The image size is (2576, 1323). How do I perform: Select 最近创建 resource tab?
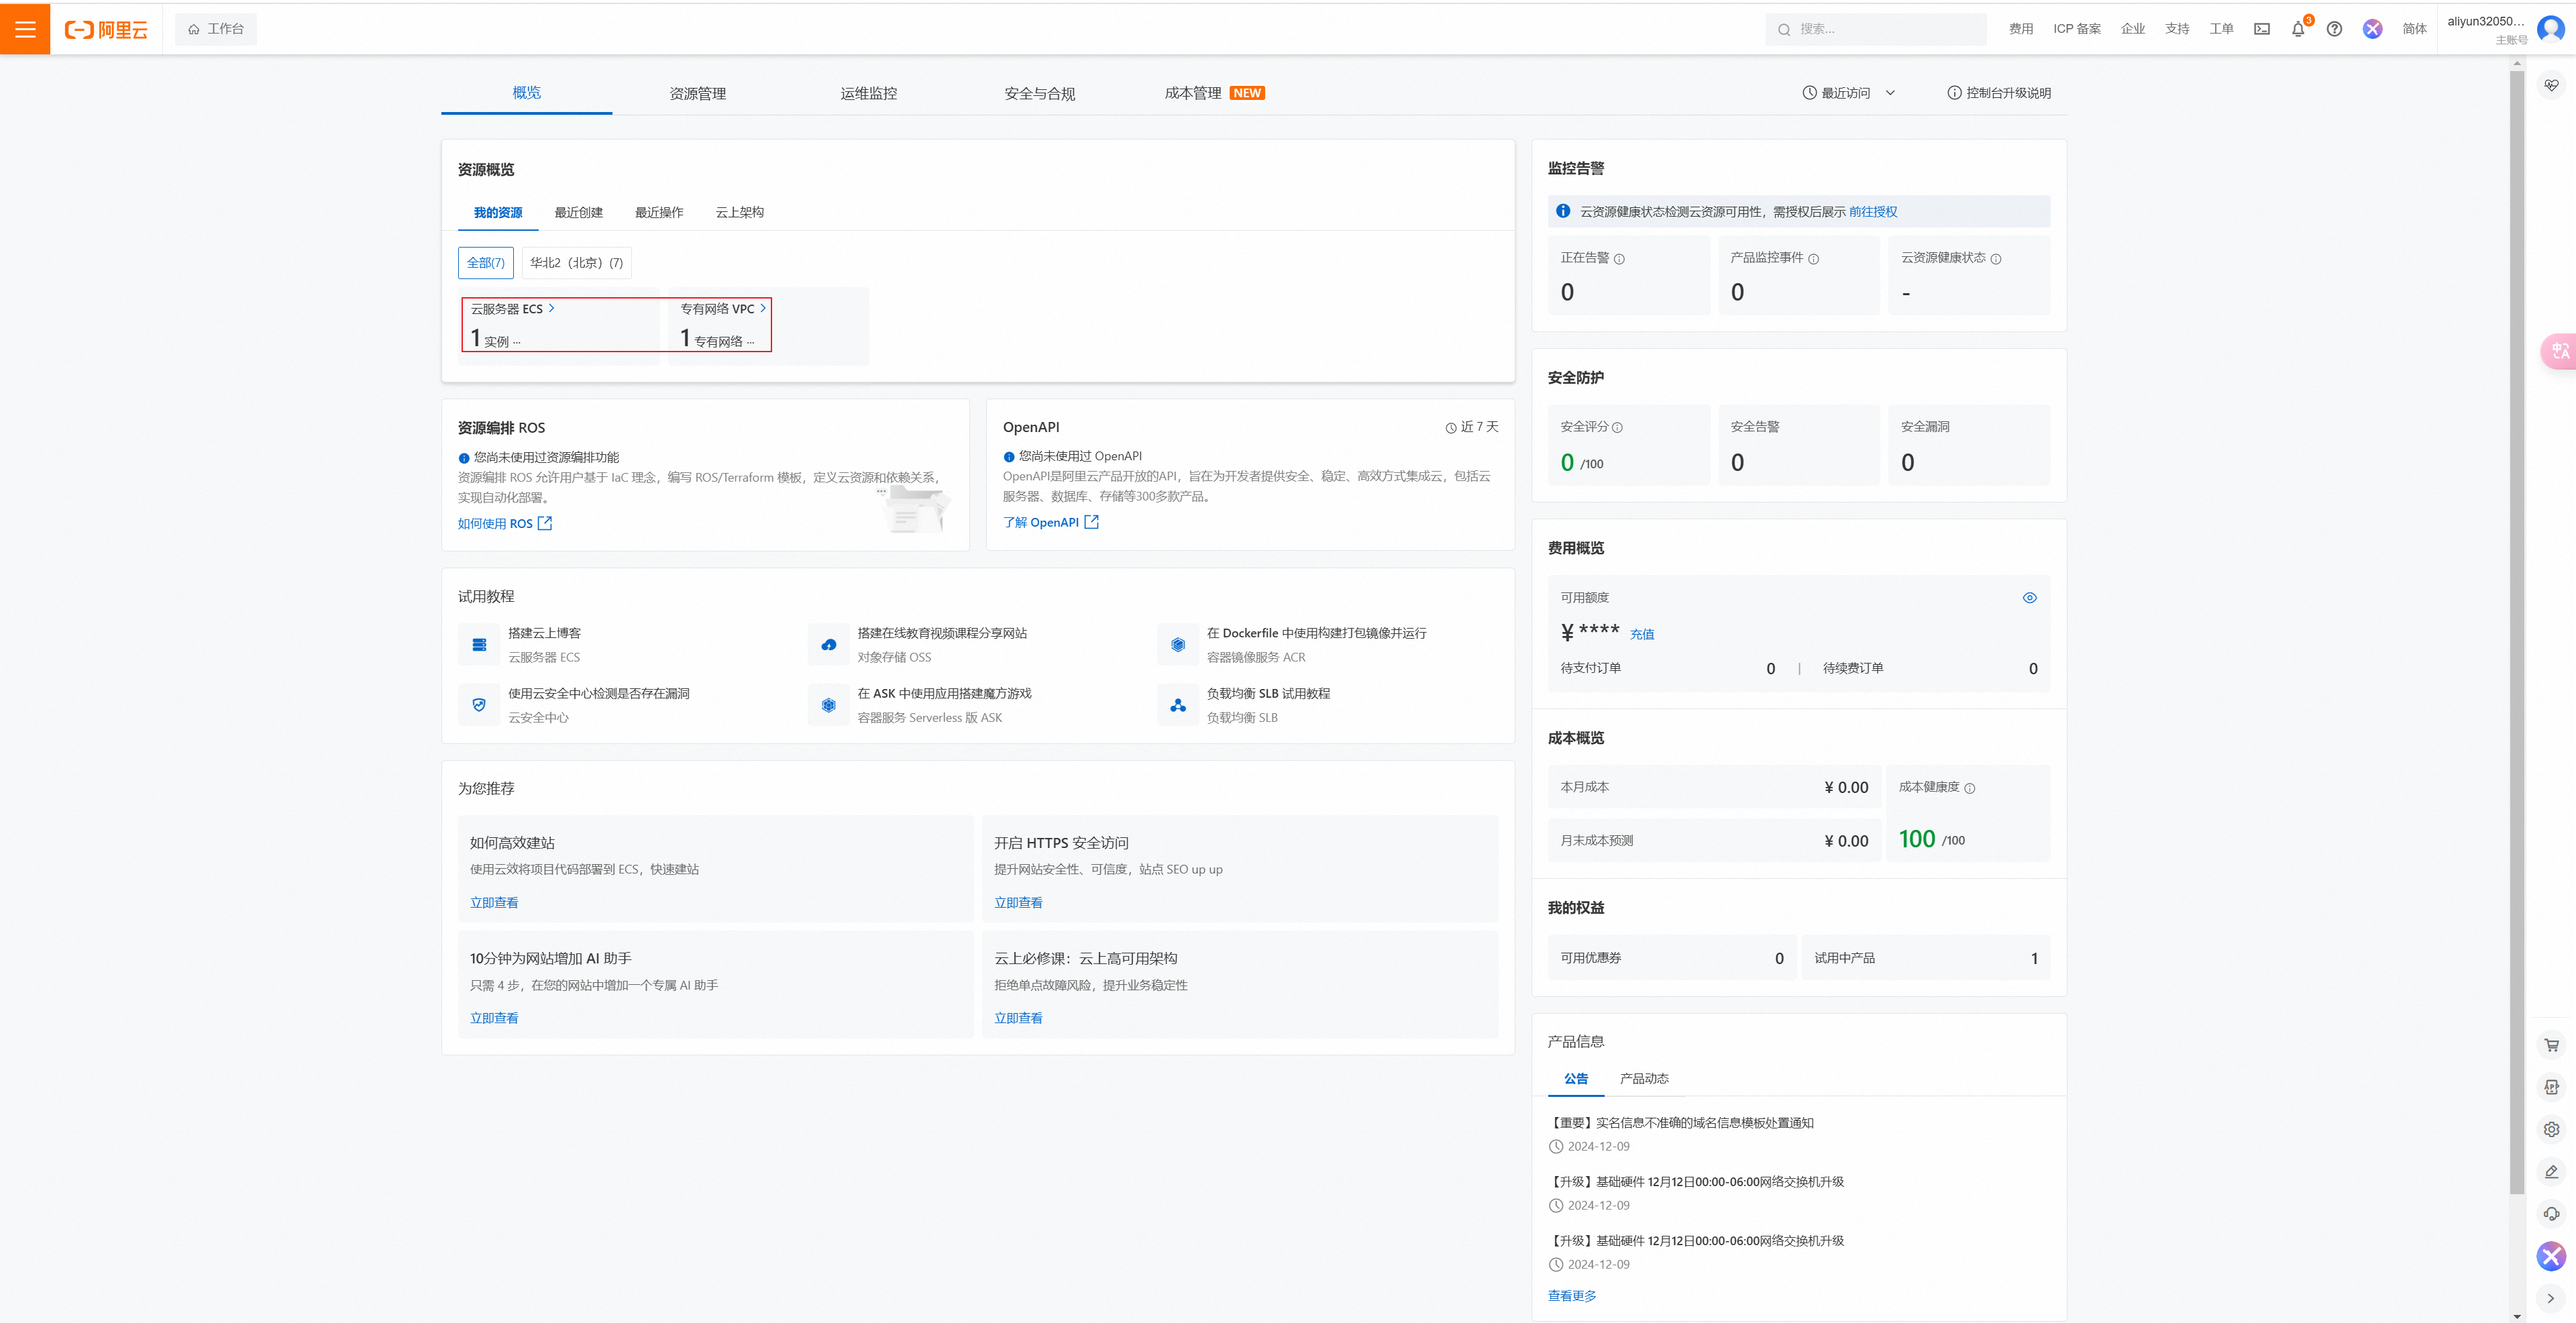[579, 212]
